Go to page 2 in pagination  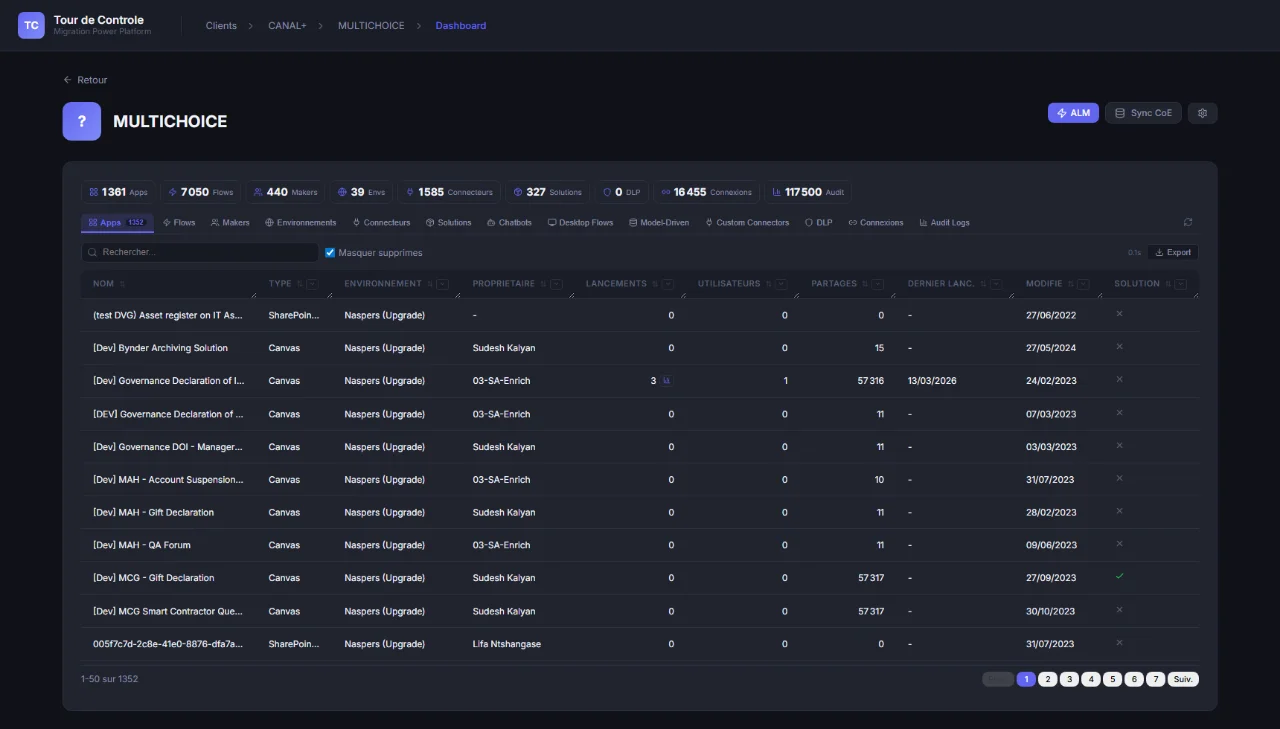point(1047,679)
